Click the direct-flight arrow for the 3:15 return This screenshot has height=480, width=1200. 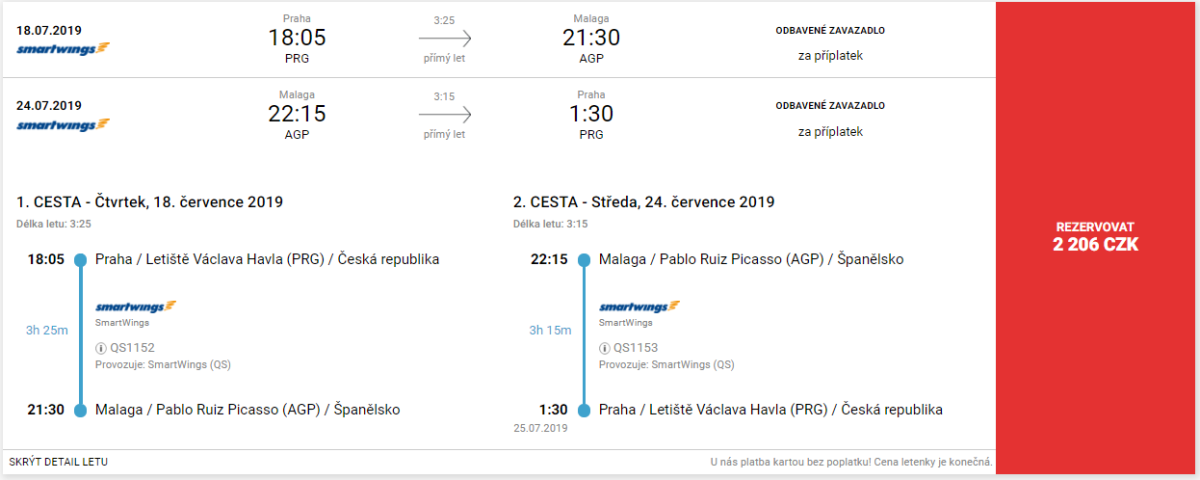pyautogui.click(x=444, y=115)
